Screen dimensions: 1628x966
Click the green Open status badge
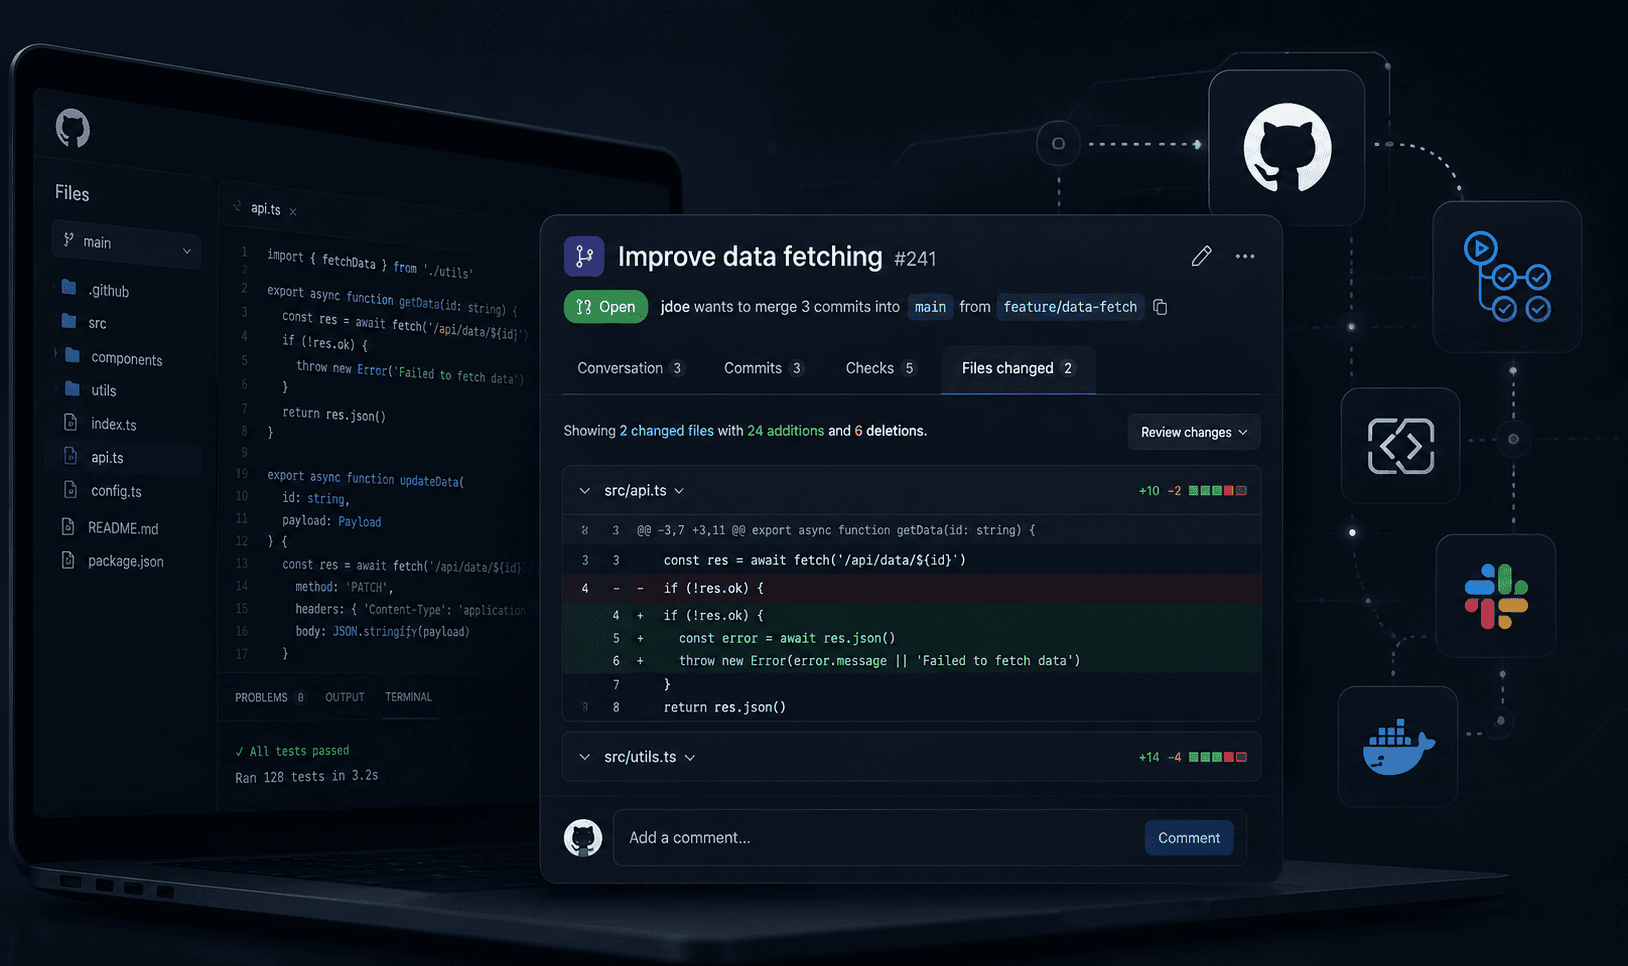[x=606, y=307]
